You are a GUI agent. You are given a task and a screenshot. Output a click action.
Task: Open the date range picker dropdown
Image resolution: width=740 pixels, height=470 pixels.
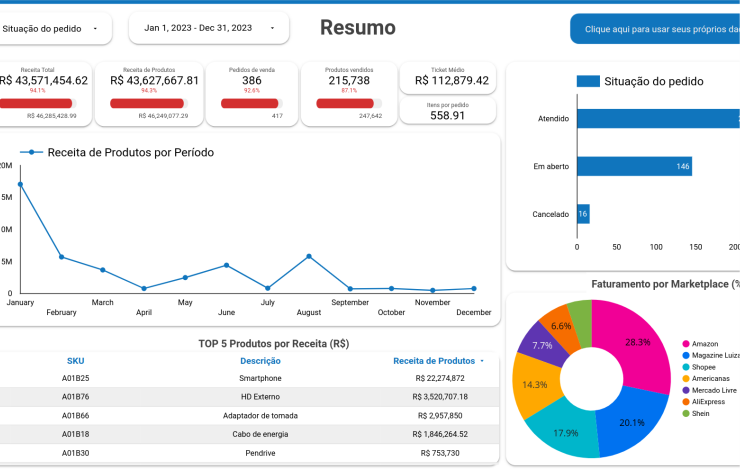tap(208, 29)
